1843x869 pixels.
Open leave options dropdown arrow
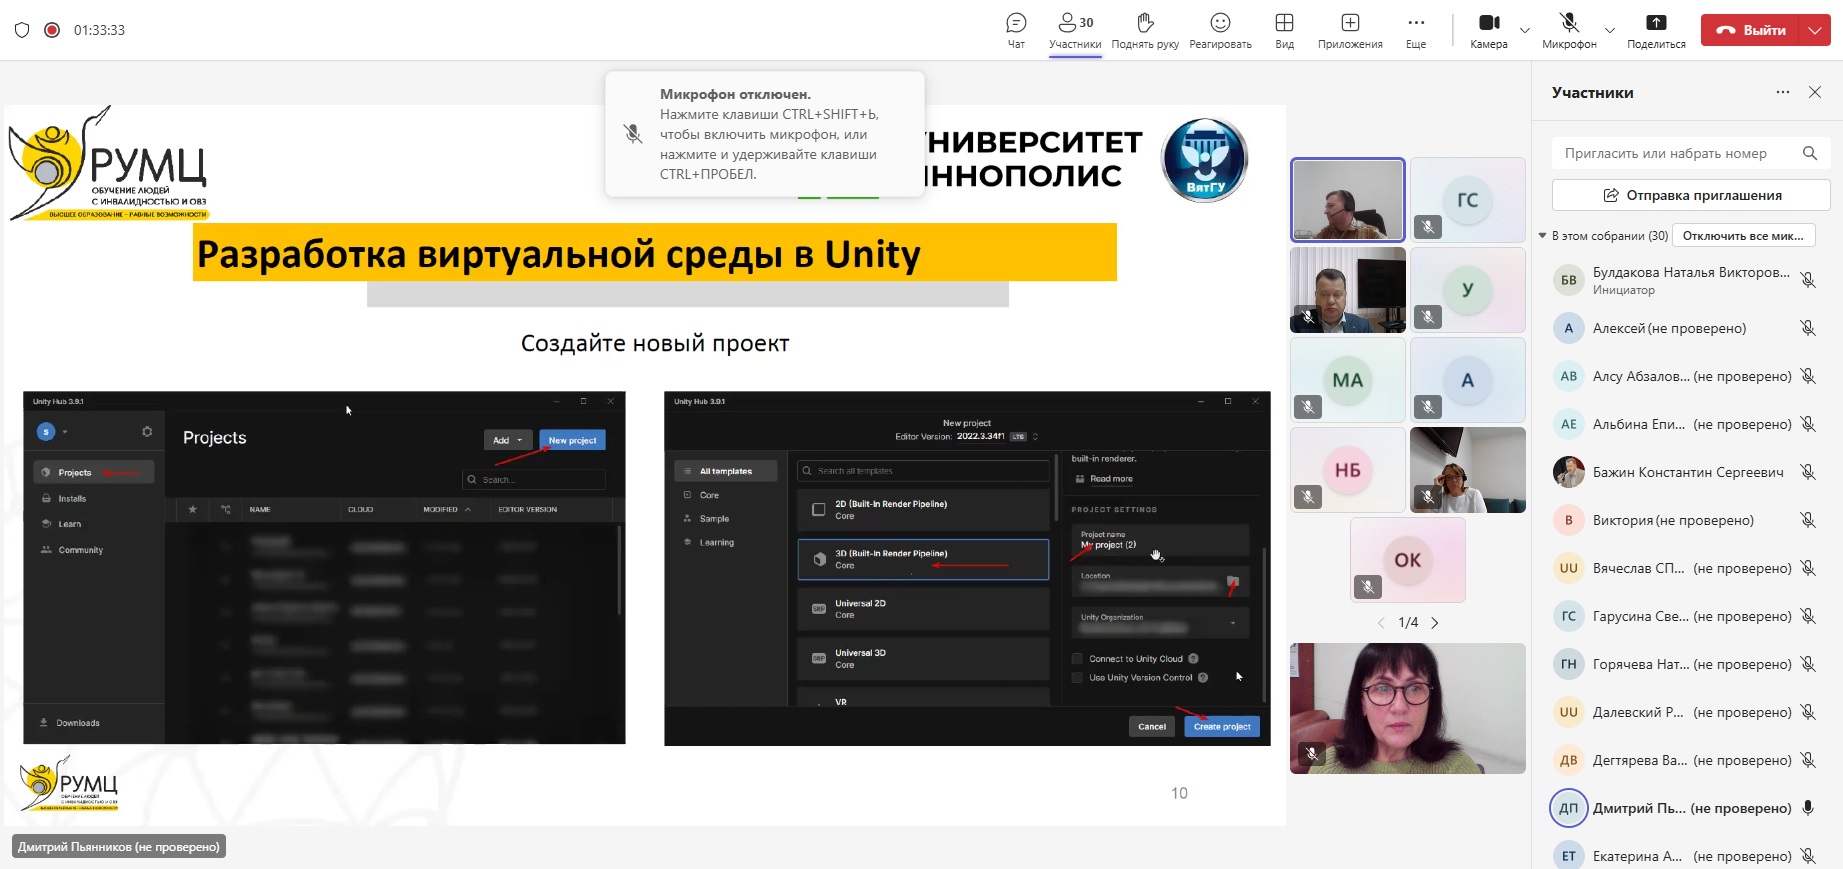pyautogui.click(x=1815, y=30)
